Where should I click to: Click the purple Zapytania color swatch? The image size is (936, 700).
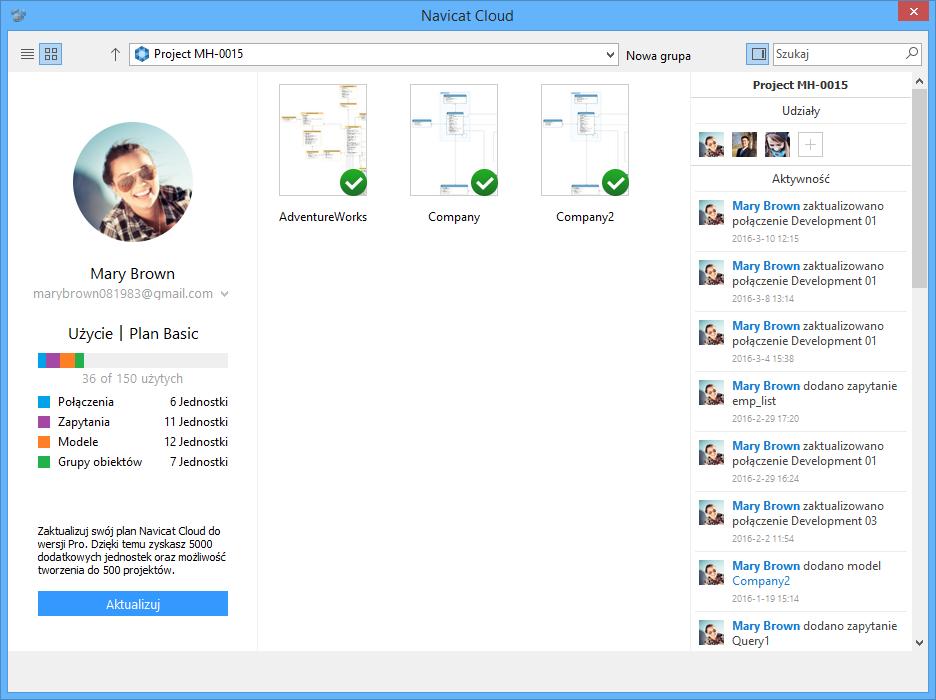44,422
